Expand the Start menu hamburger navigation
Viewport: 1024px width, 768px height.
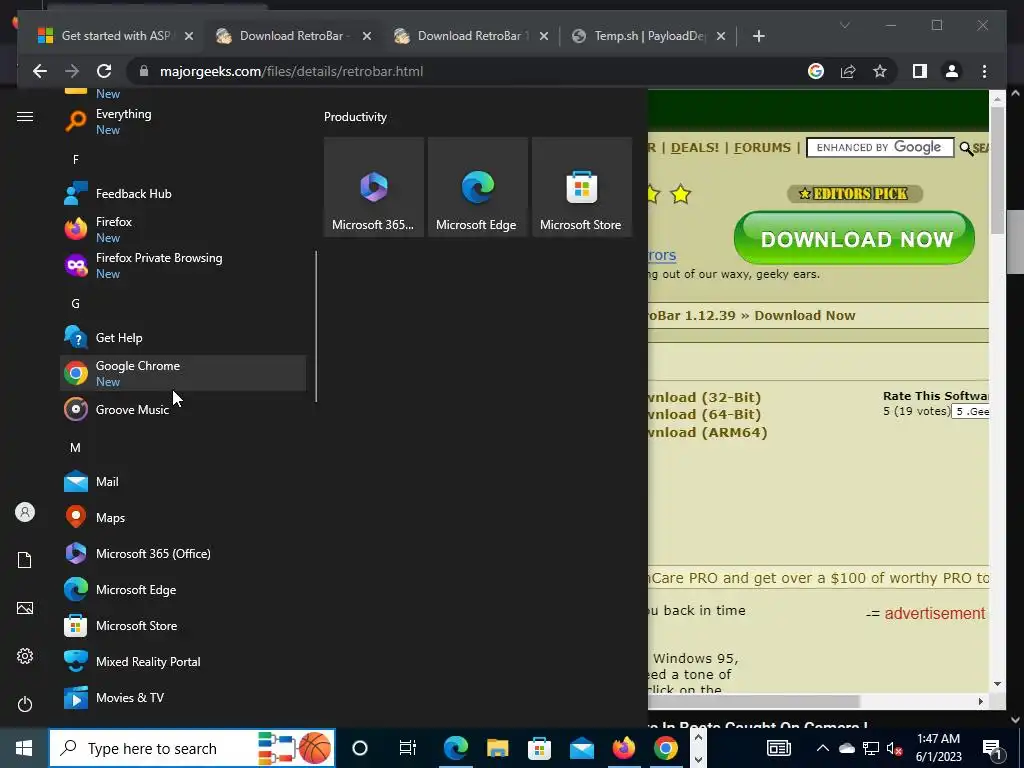(x=25, y=116)
